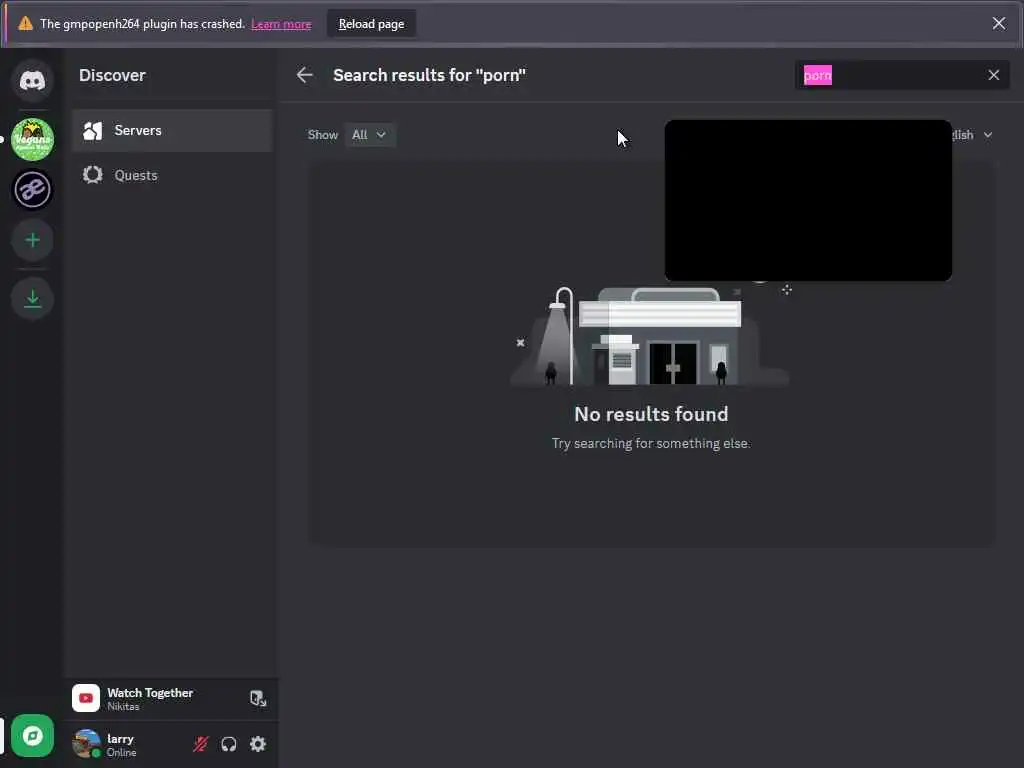Dismiss the plugin crashed notification bar
The height and width of the screenshot is (768, 1024).
click(x=999, y=24)
